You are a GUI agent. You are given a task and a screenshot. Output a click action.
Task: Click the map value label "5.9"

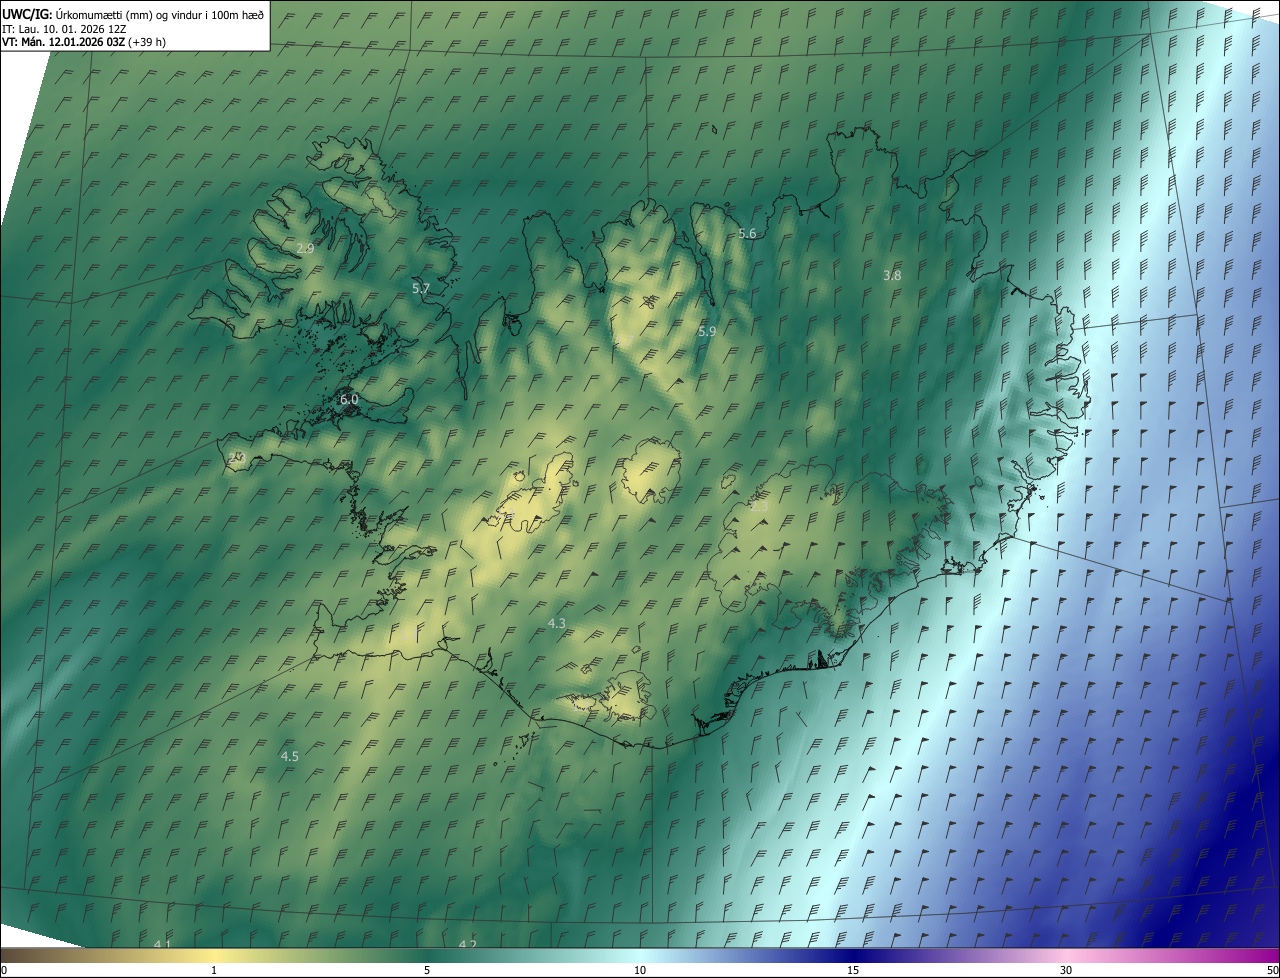(707, 331)
